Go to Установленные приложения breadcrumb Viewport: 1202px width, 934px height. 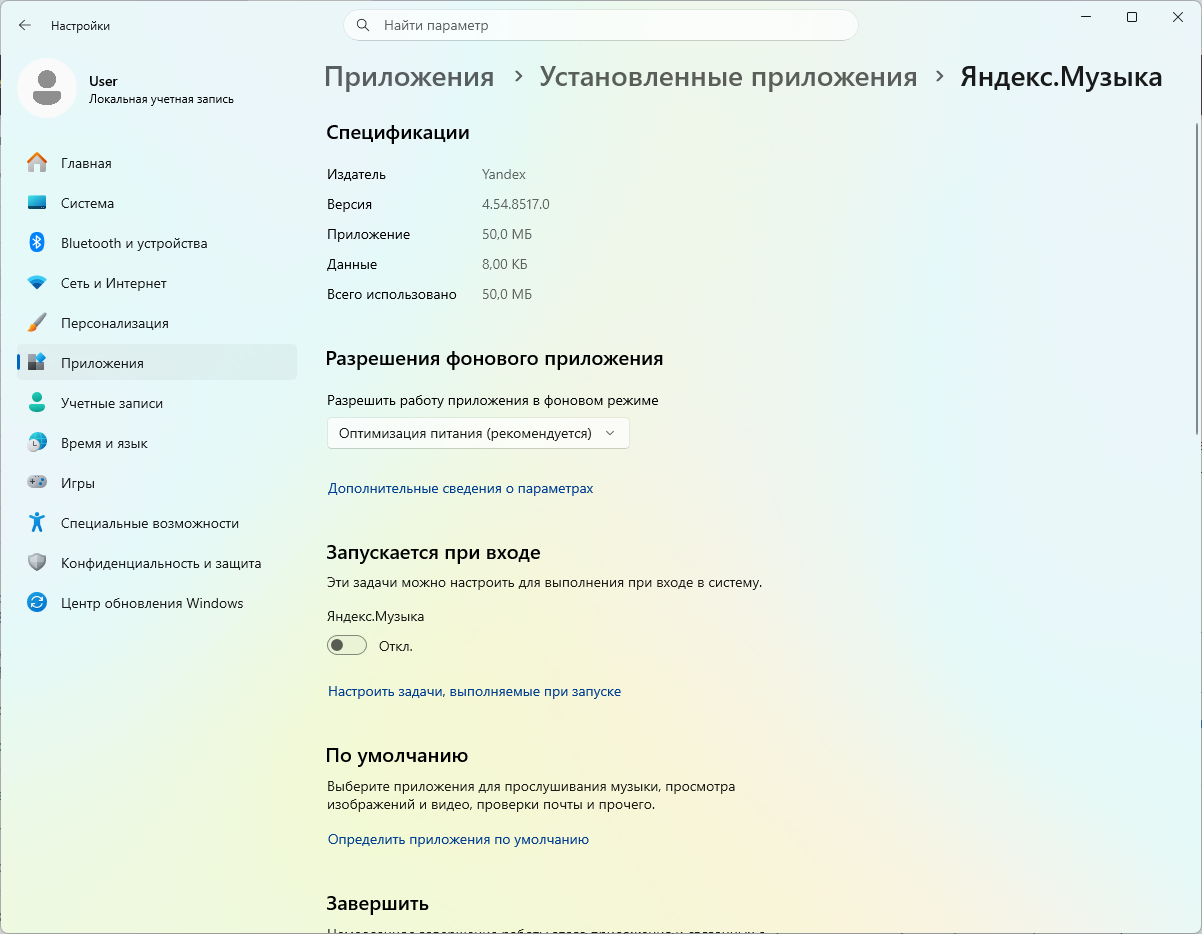(729, 77)
